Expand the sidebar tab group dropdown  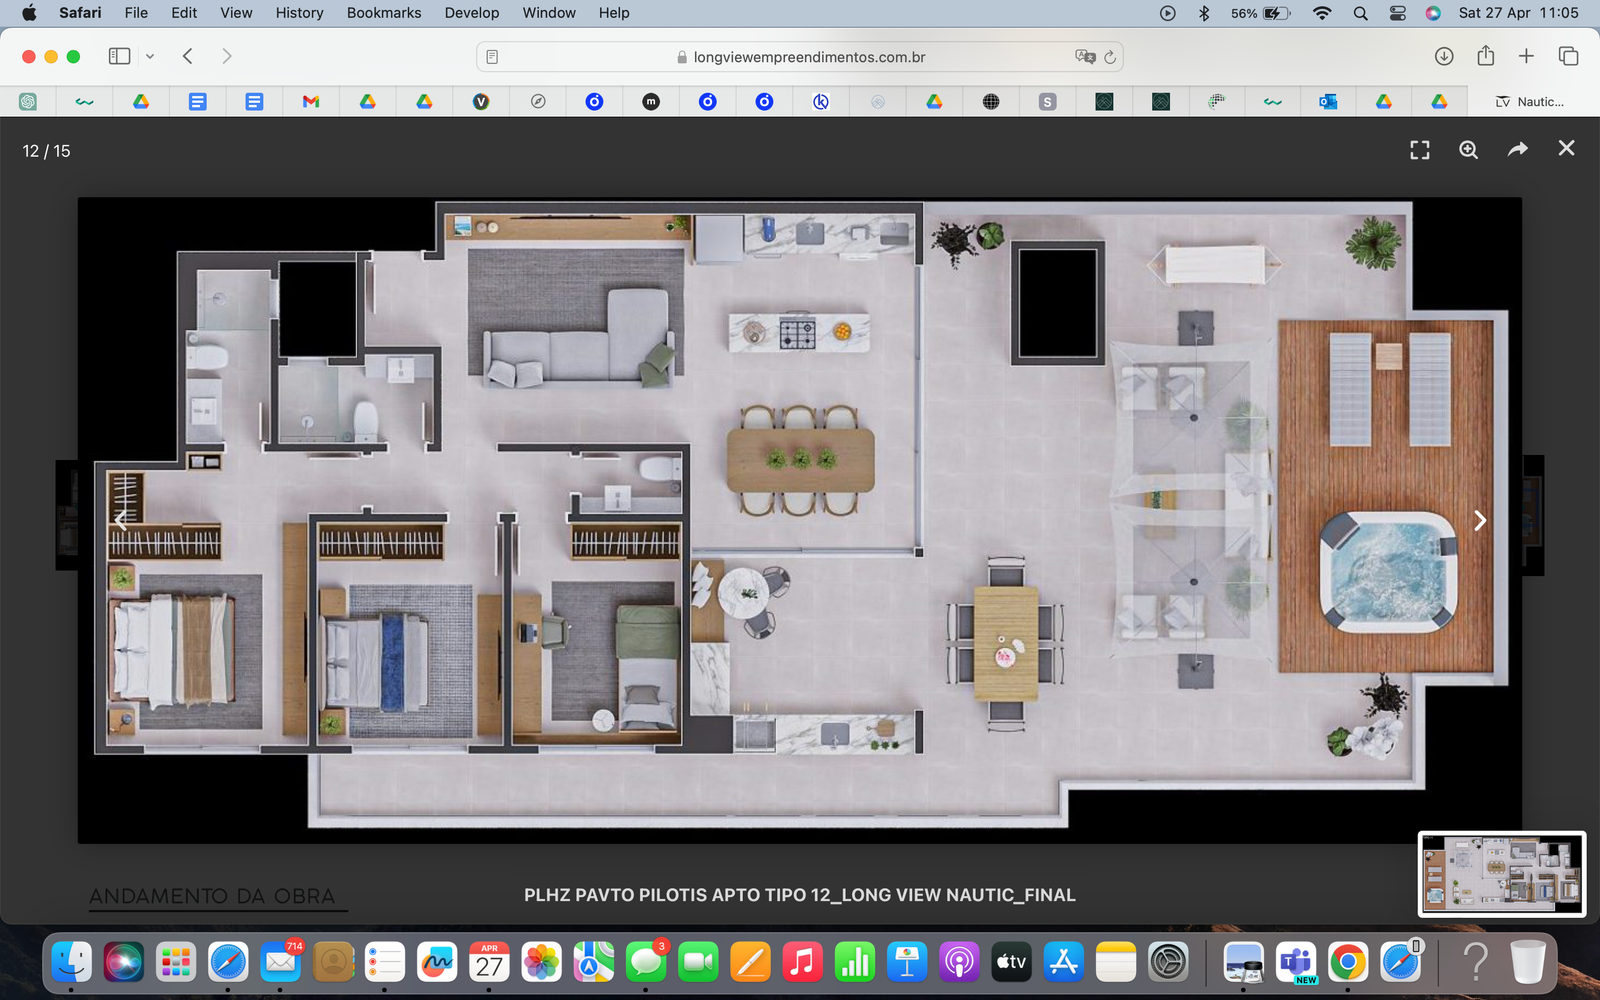[x=150, y=57]
